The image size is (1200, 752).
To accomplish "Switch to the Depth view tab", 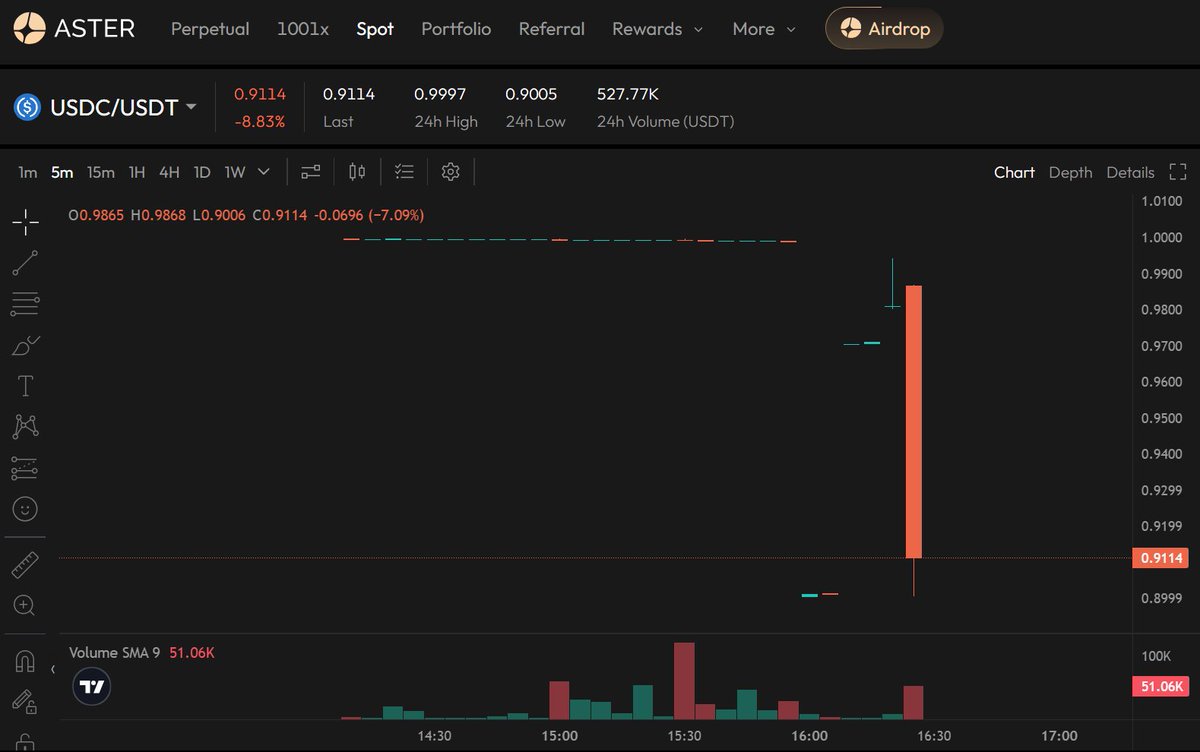I will [1070, 172].
